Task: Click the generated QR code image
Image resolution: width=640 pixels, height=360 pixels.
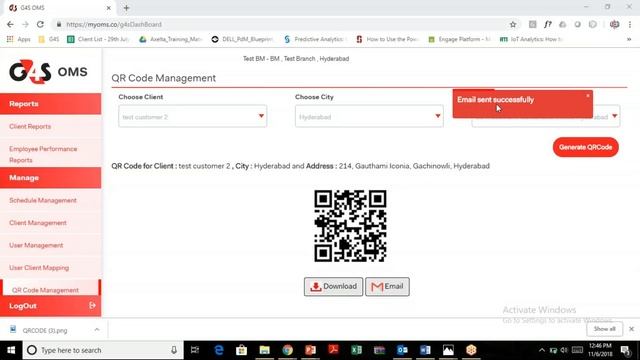Action: pos(350,226)
